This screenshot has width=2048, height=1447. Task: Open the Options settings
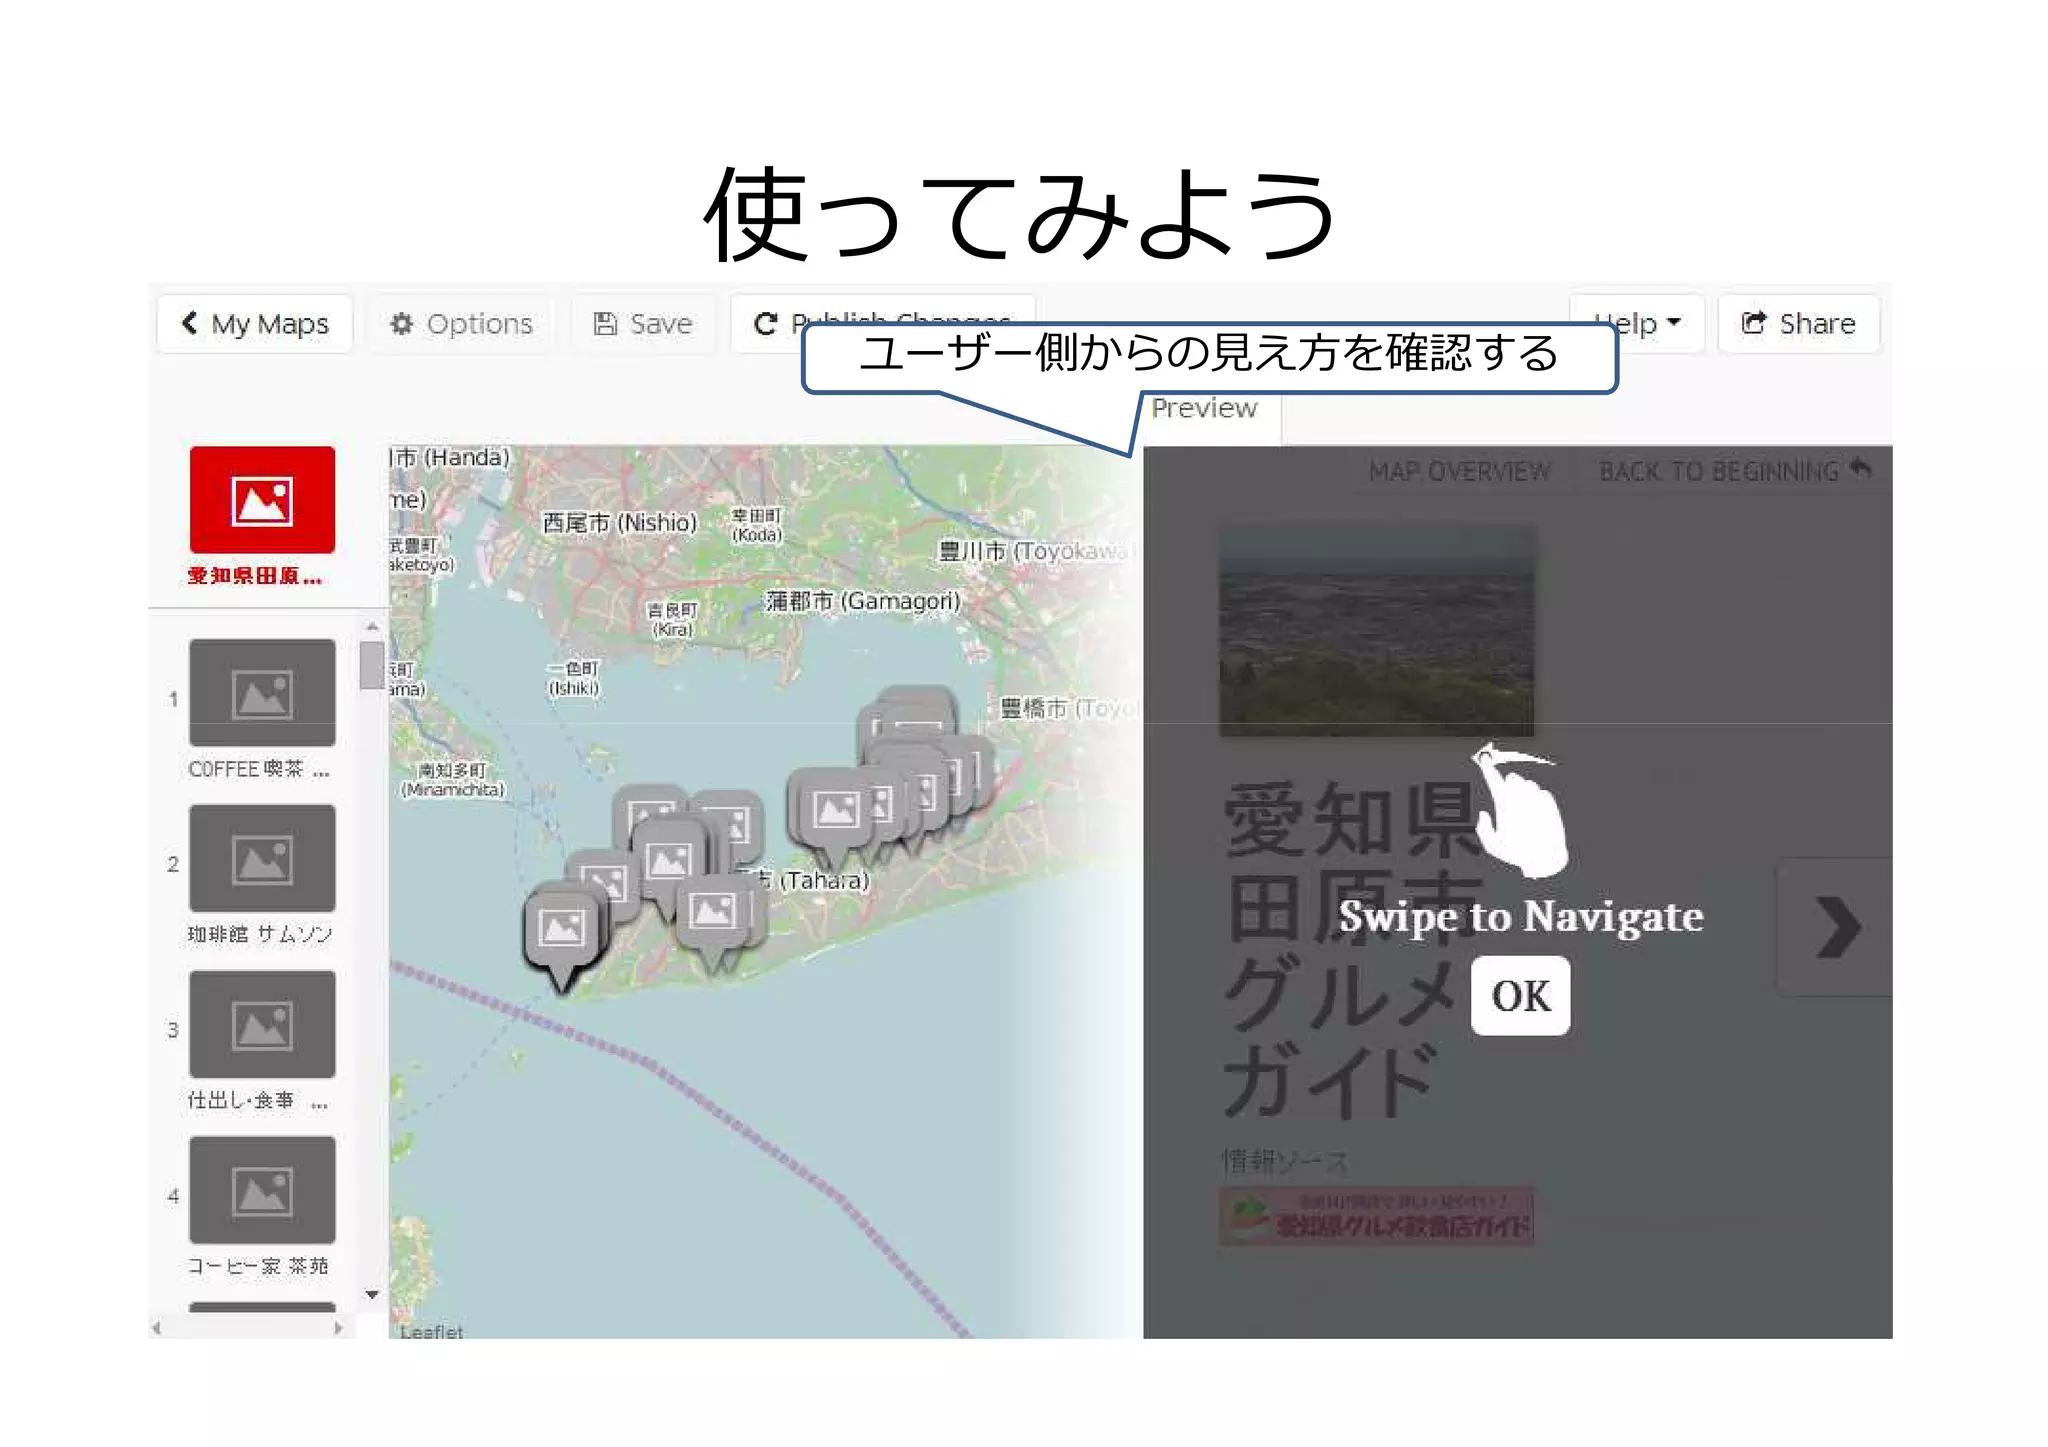point(461,324)
